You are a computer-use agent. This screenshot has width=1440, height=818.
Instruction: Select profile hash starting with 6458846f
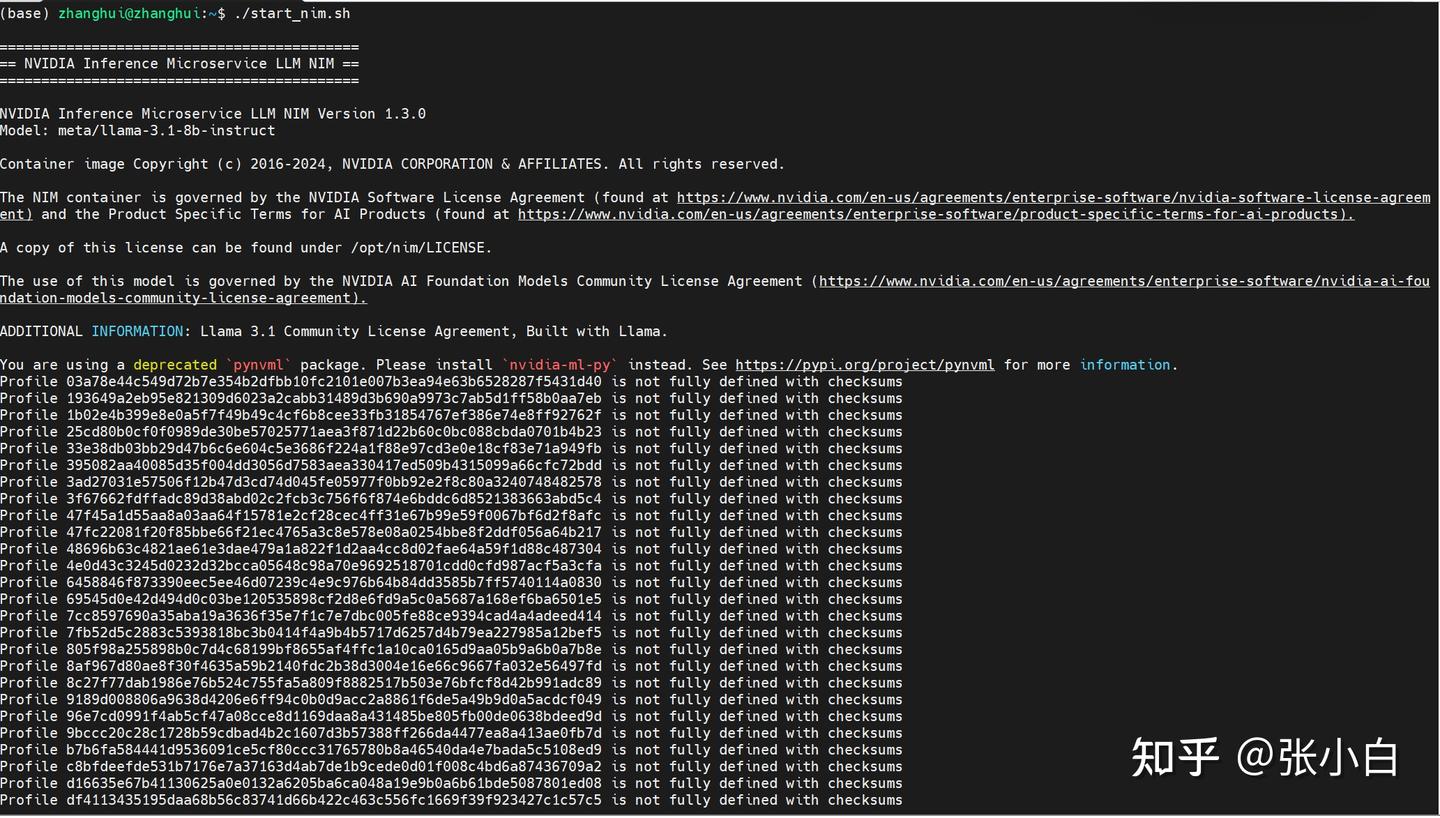tap(334, 583)
